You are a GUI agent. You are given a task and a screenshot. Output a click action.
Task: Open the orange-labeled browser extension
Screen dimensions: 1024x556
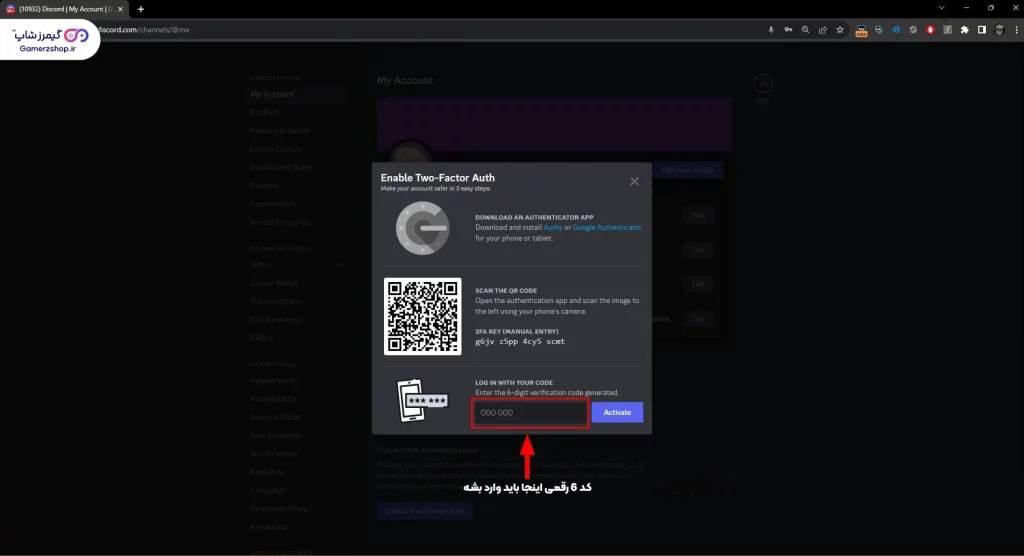pyautogui.click(x=861, y=30)
